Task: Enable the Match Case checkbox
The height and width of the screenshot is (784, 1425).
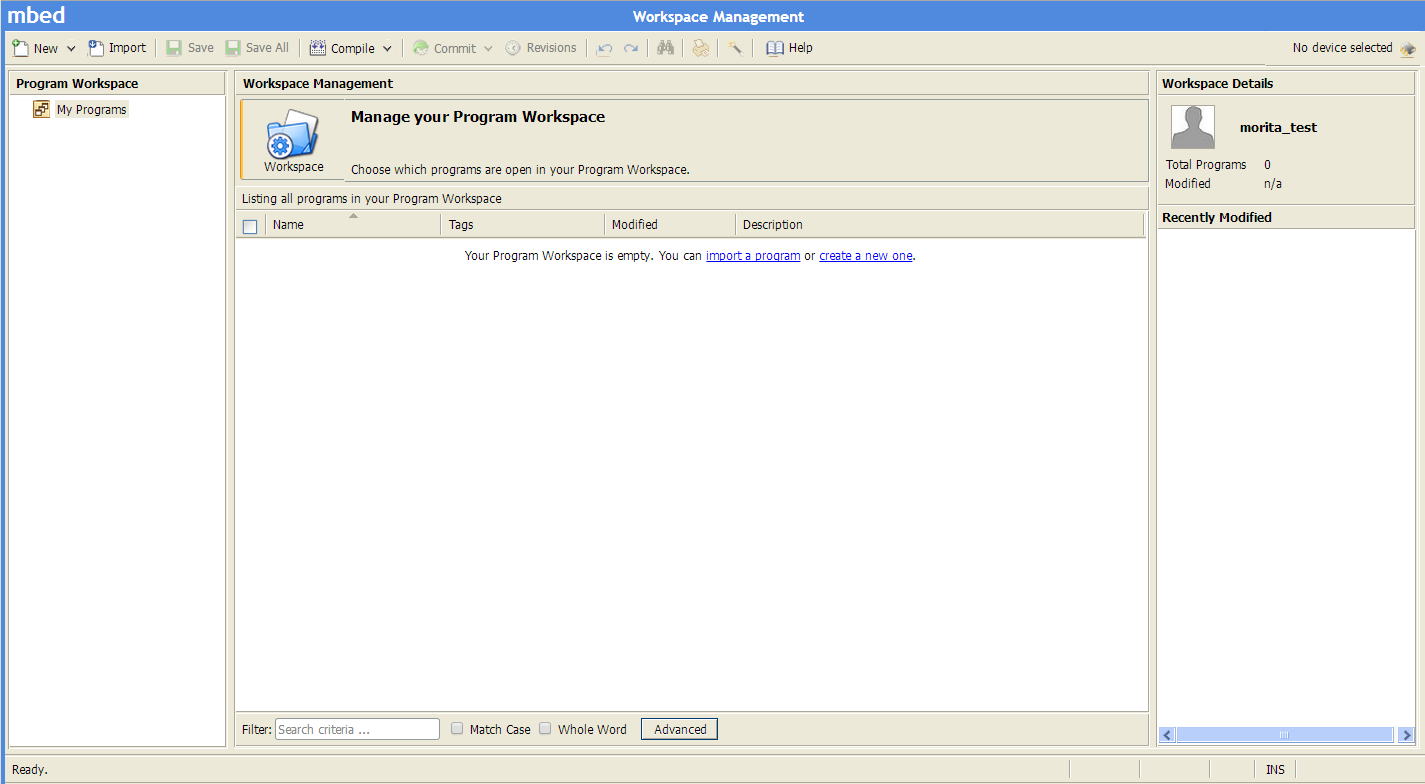Action: (457, 728)
